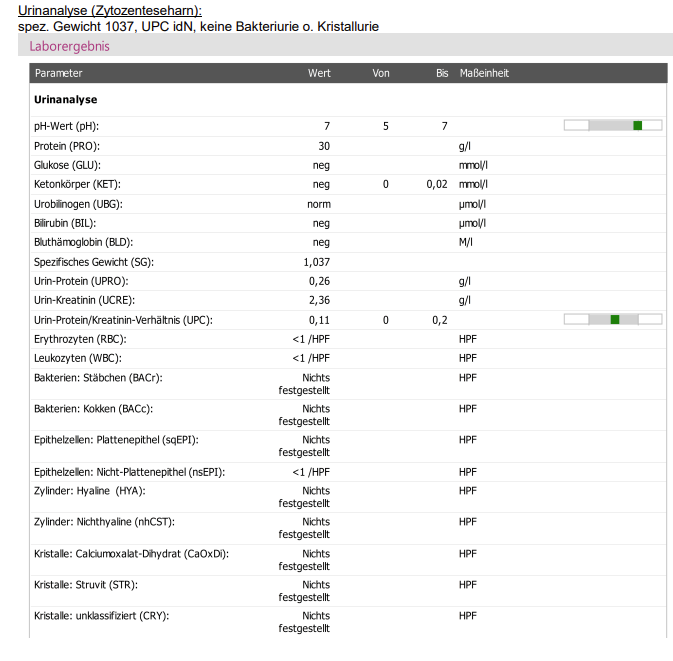
Task: Select the Urin-Kreatinin (UCRE) row
Action: 348,300
